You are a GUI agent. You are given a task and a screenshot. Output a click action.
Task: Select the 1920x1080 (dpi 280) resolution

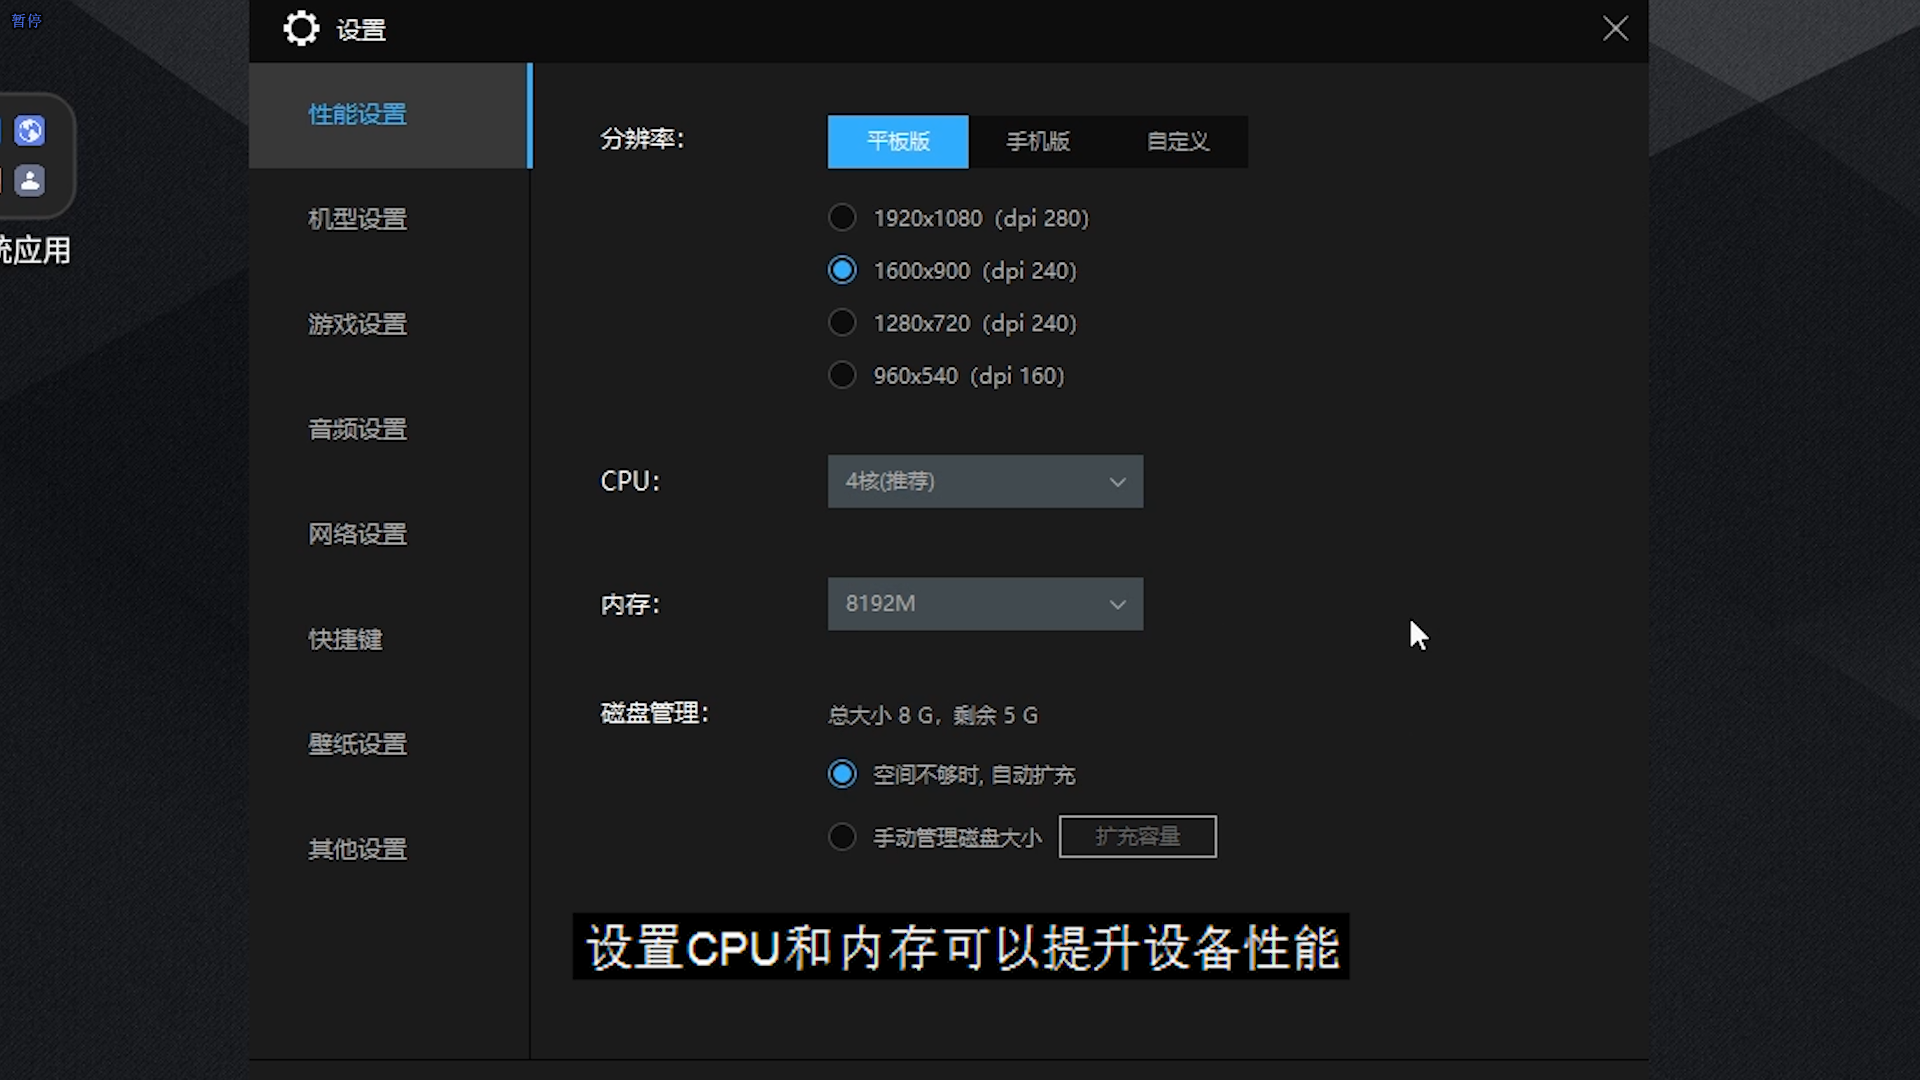842,217
